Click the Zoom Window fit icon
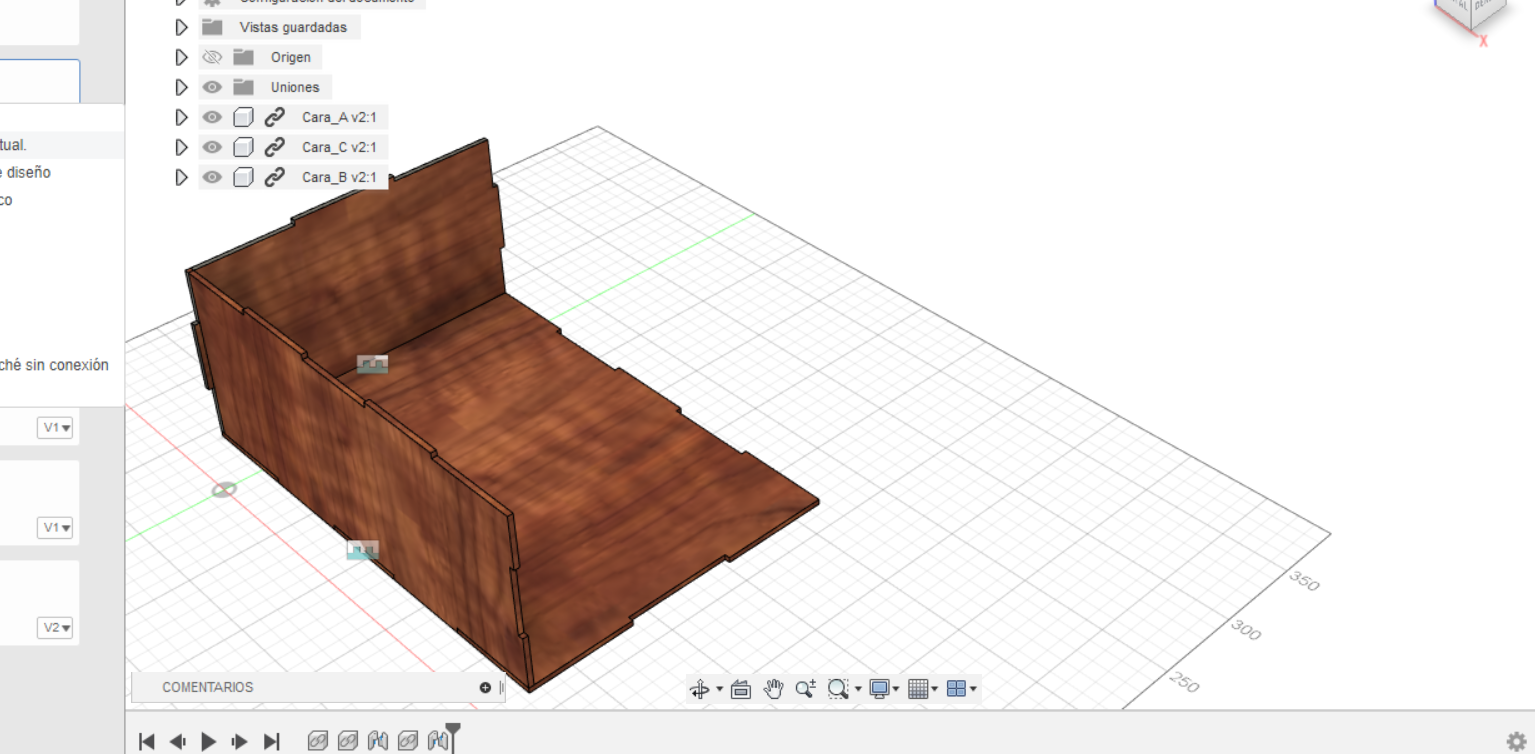Image resolution: width=1535 pixels, height=754 pixels. click(x=838, y=689)
